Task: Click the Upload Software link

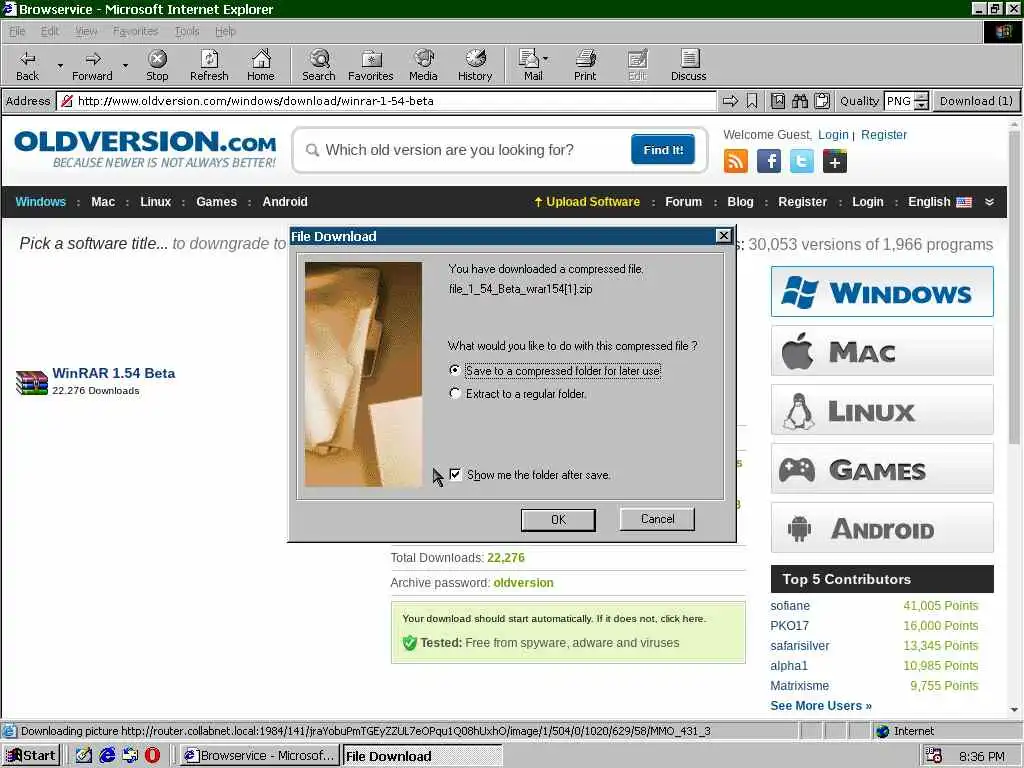Action: point(586,202)
